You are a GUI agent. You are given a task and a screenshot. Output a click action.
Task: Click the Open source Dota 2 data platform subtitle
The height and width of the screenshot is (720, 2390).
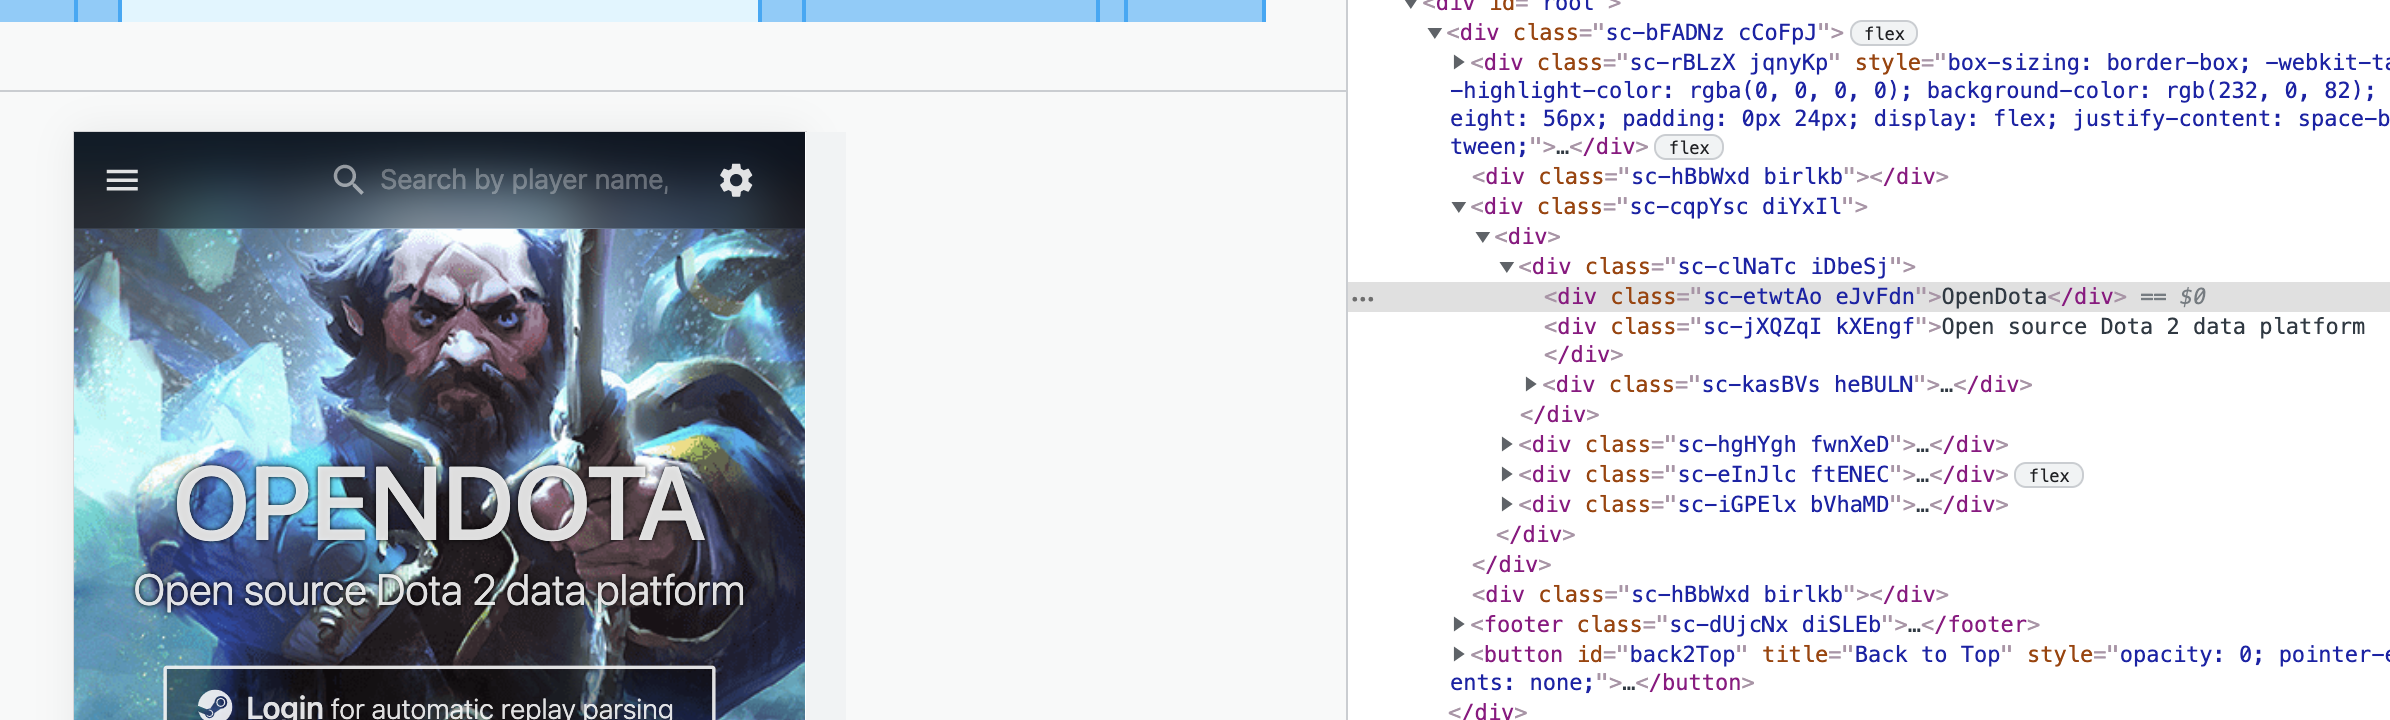click(439, 591)
